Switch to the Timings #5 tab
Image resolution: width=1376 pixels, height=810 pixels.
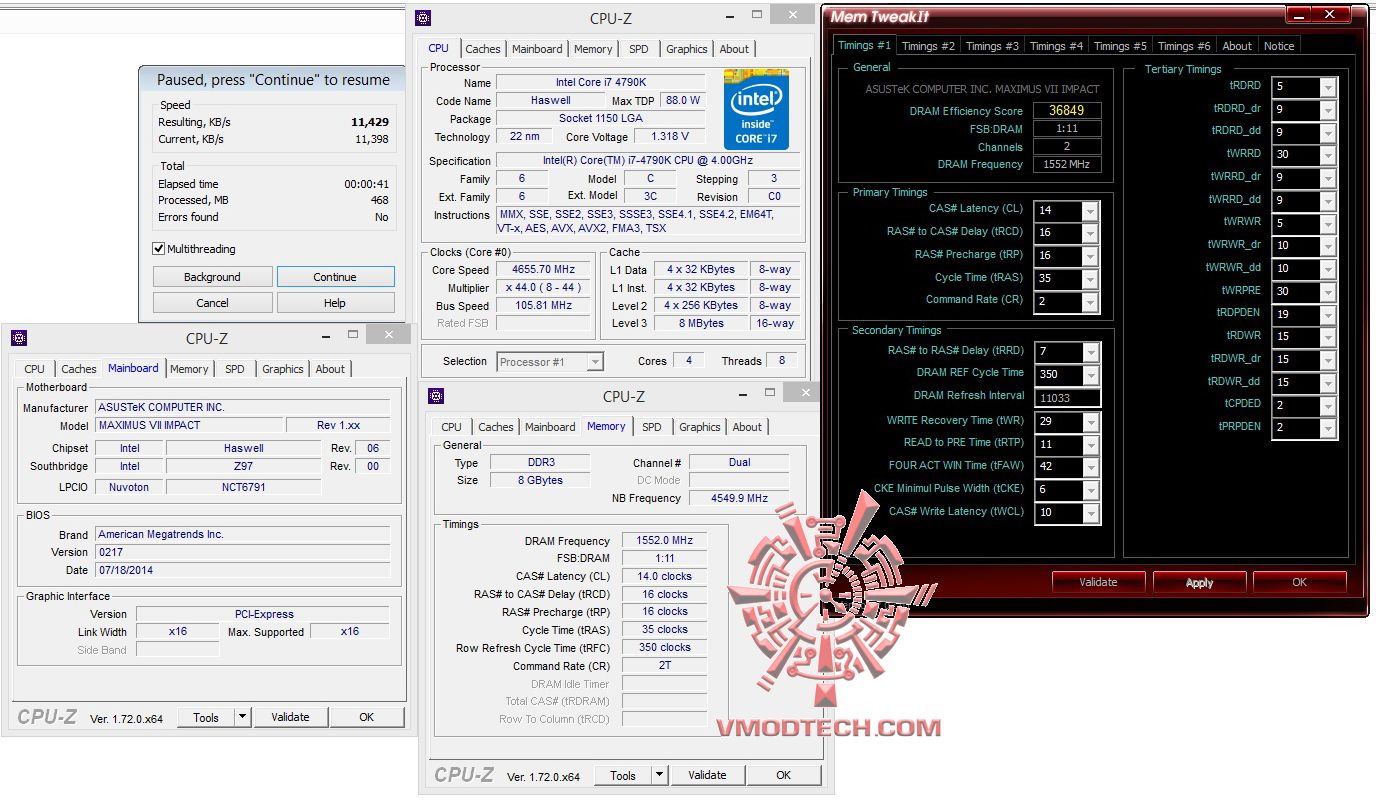[x=1120, y=46]
